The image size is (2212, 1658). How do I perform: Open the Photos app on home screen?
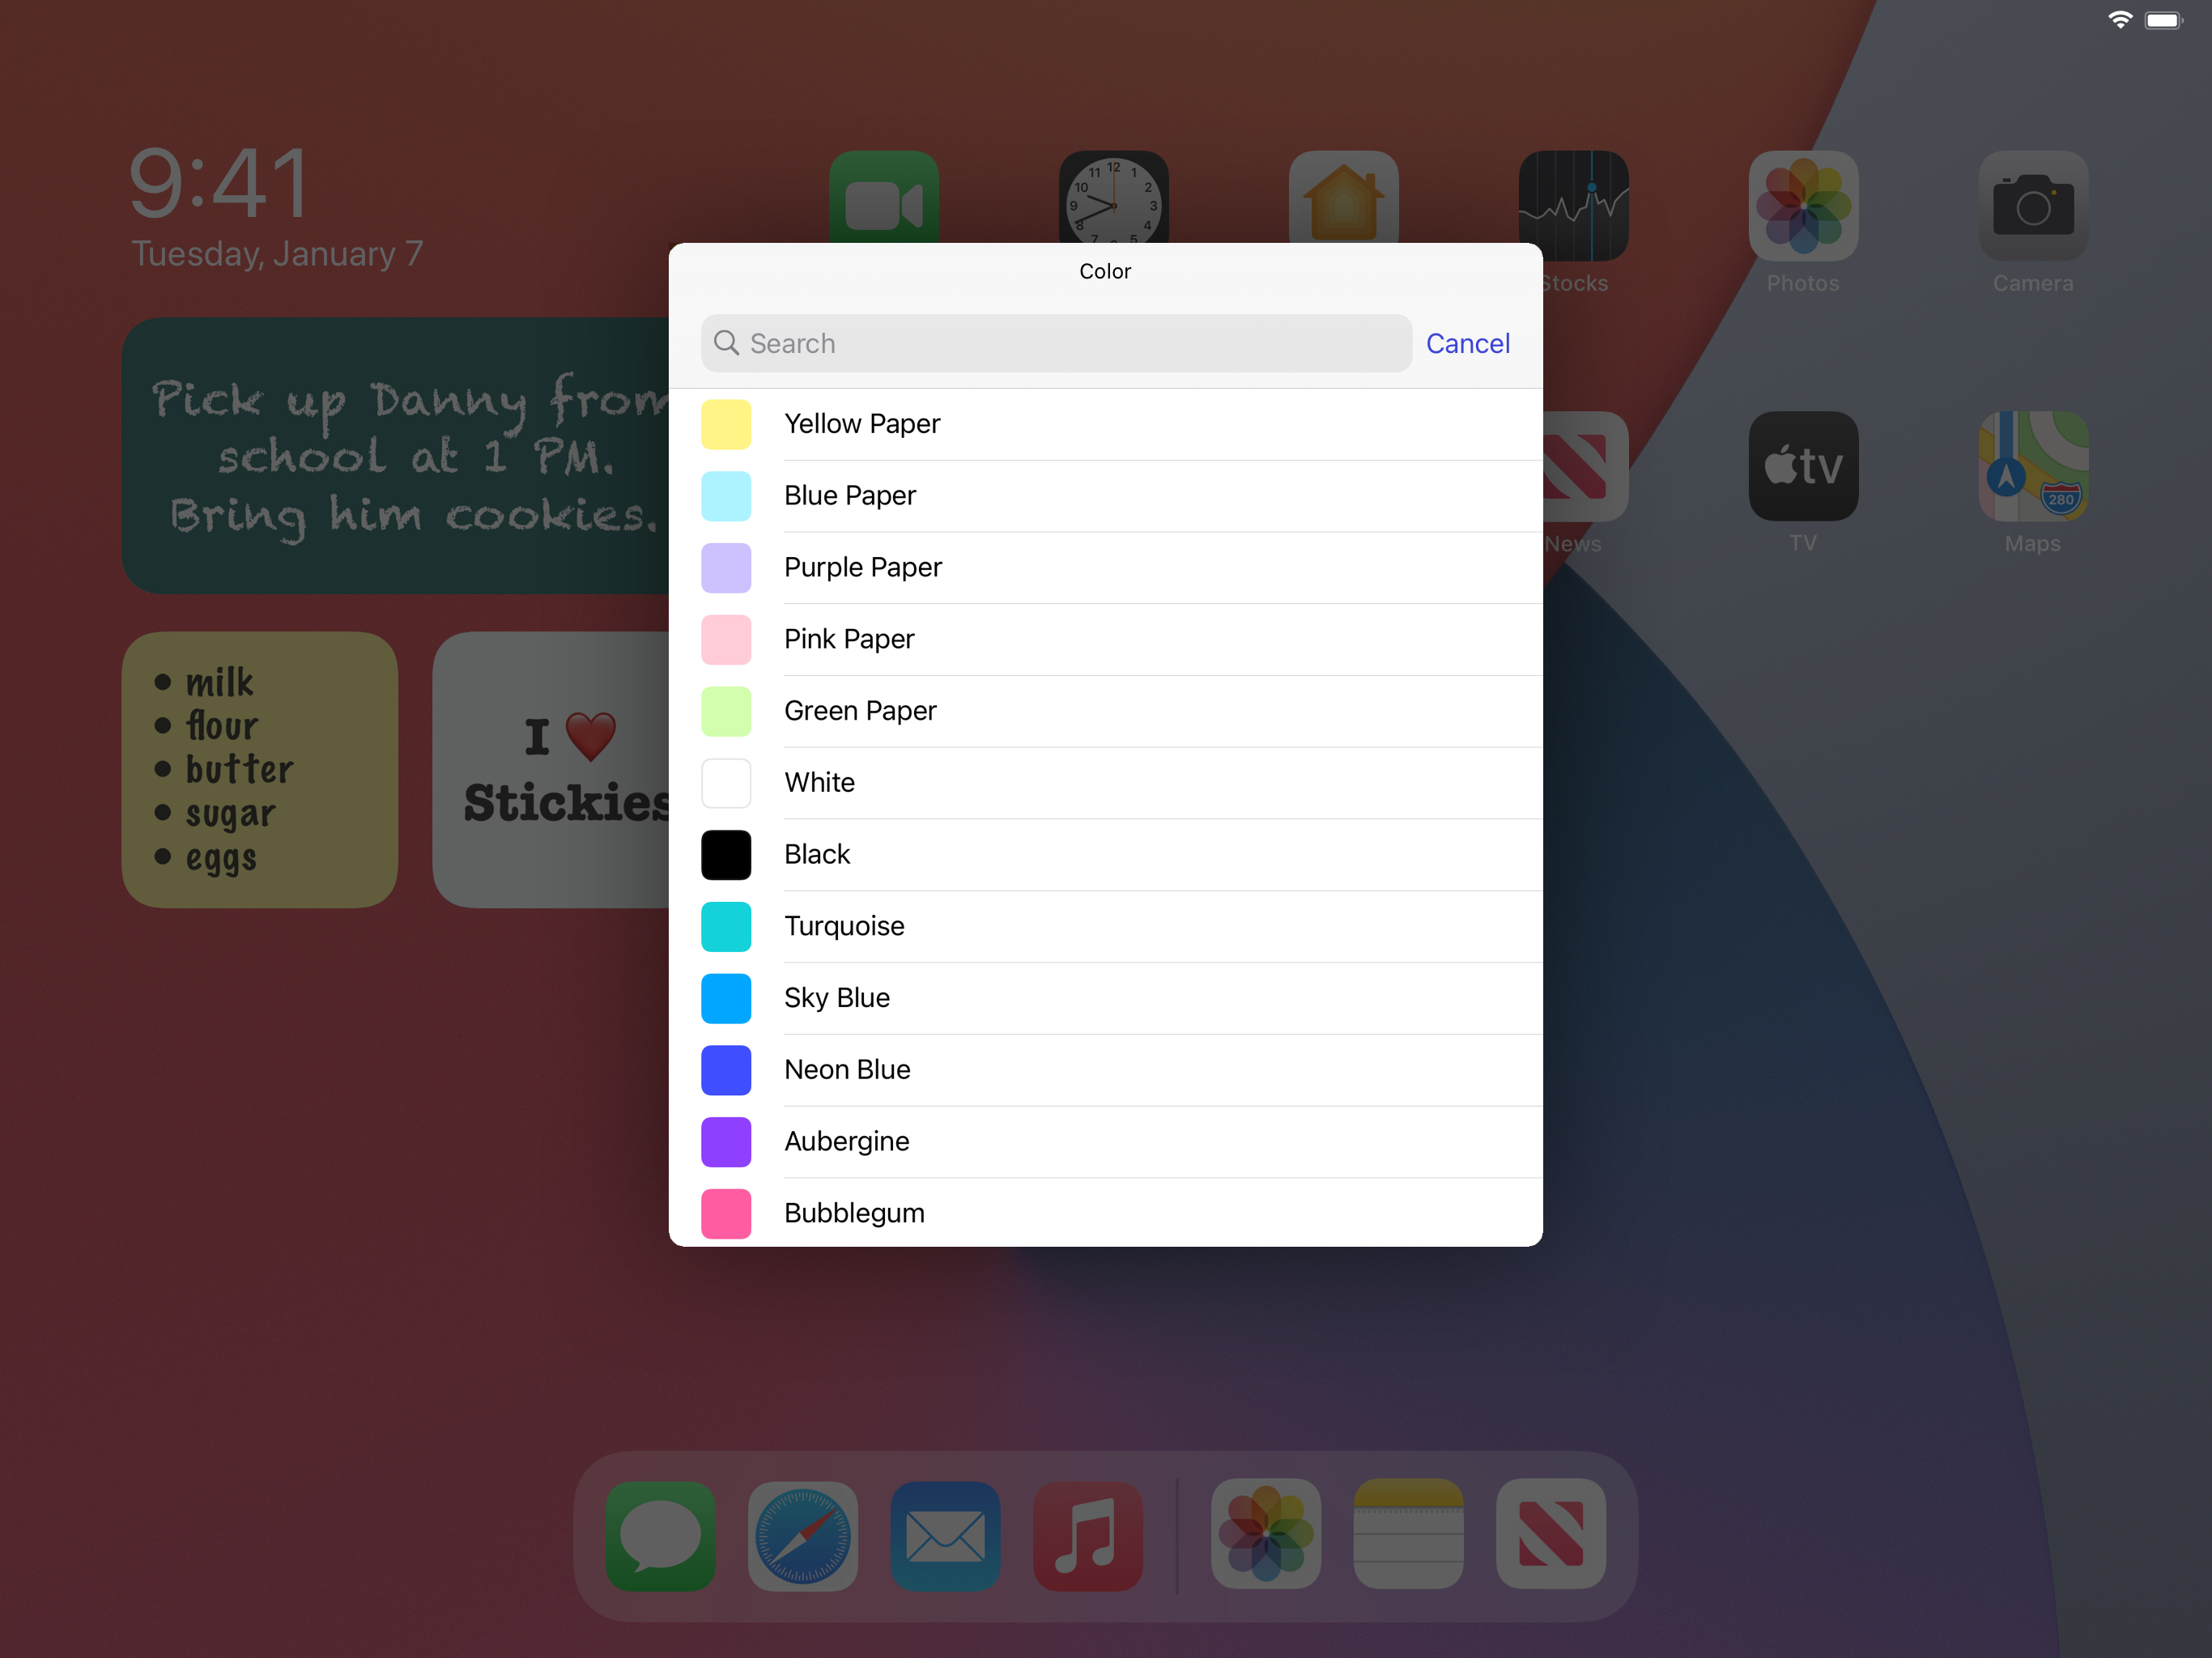[x=1802, y=206]
